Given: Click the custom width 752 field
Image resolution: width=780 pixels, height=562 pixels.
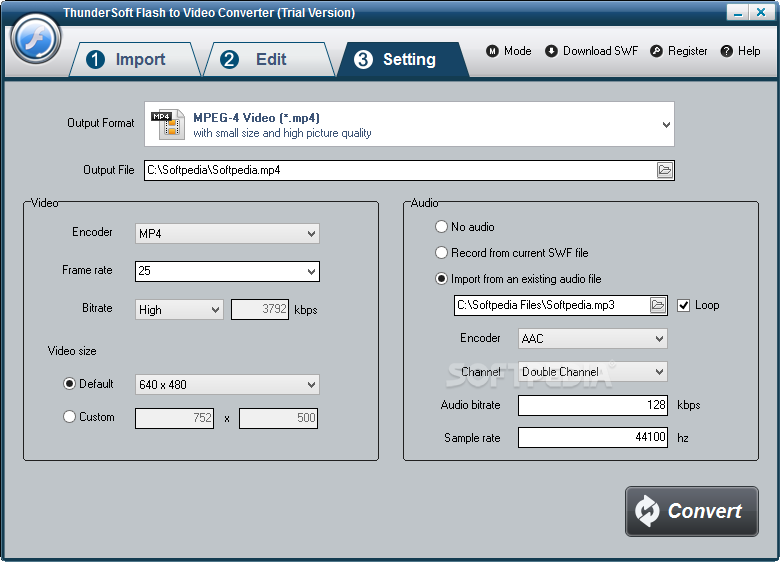Looking at the screenshot, I should [175, 418].
